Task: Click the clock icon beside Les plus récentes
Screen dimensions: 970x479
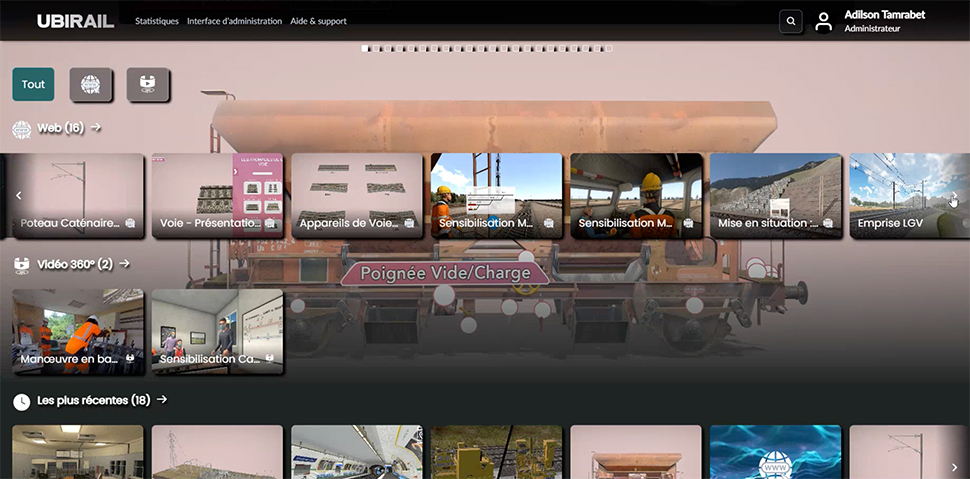Action: pyautogui.click(x=21, y=401)
